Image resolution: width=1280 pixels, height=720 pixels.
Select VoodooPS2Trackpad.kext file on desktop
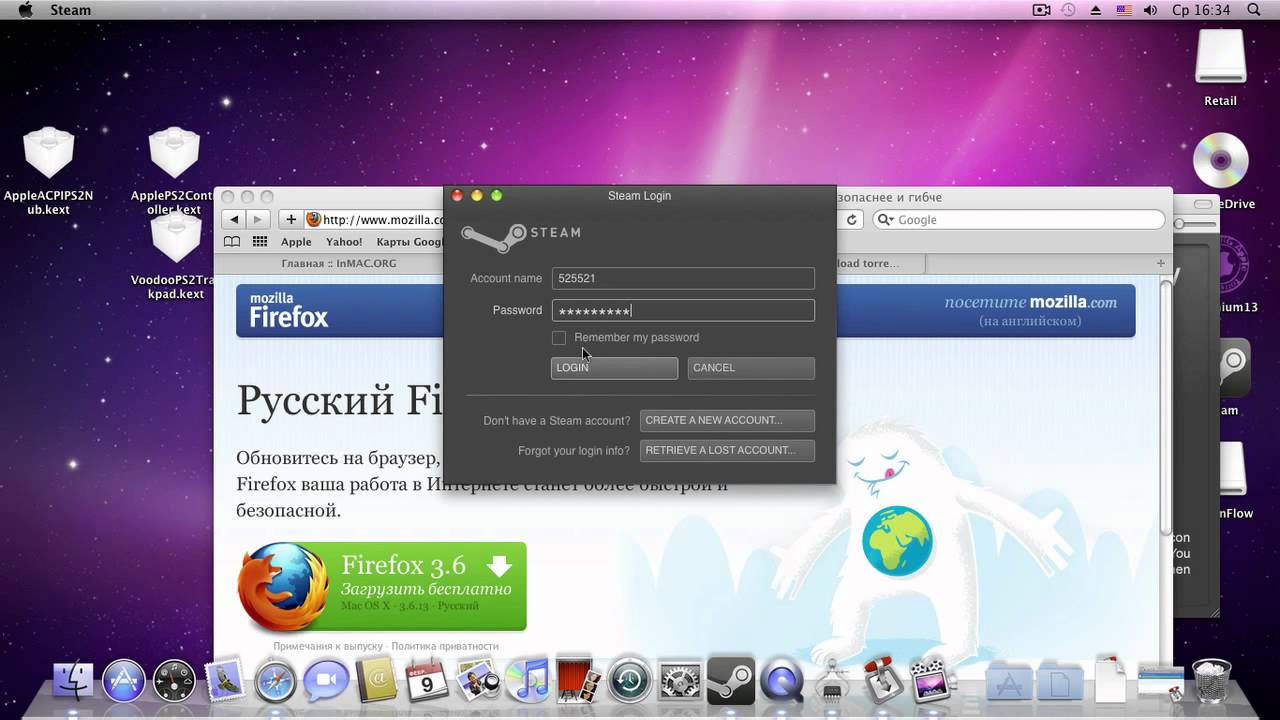pyautogui.click(x=175, y=257)
